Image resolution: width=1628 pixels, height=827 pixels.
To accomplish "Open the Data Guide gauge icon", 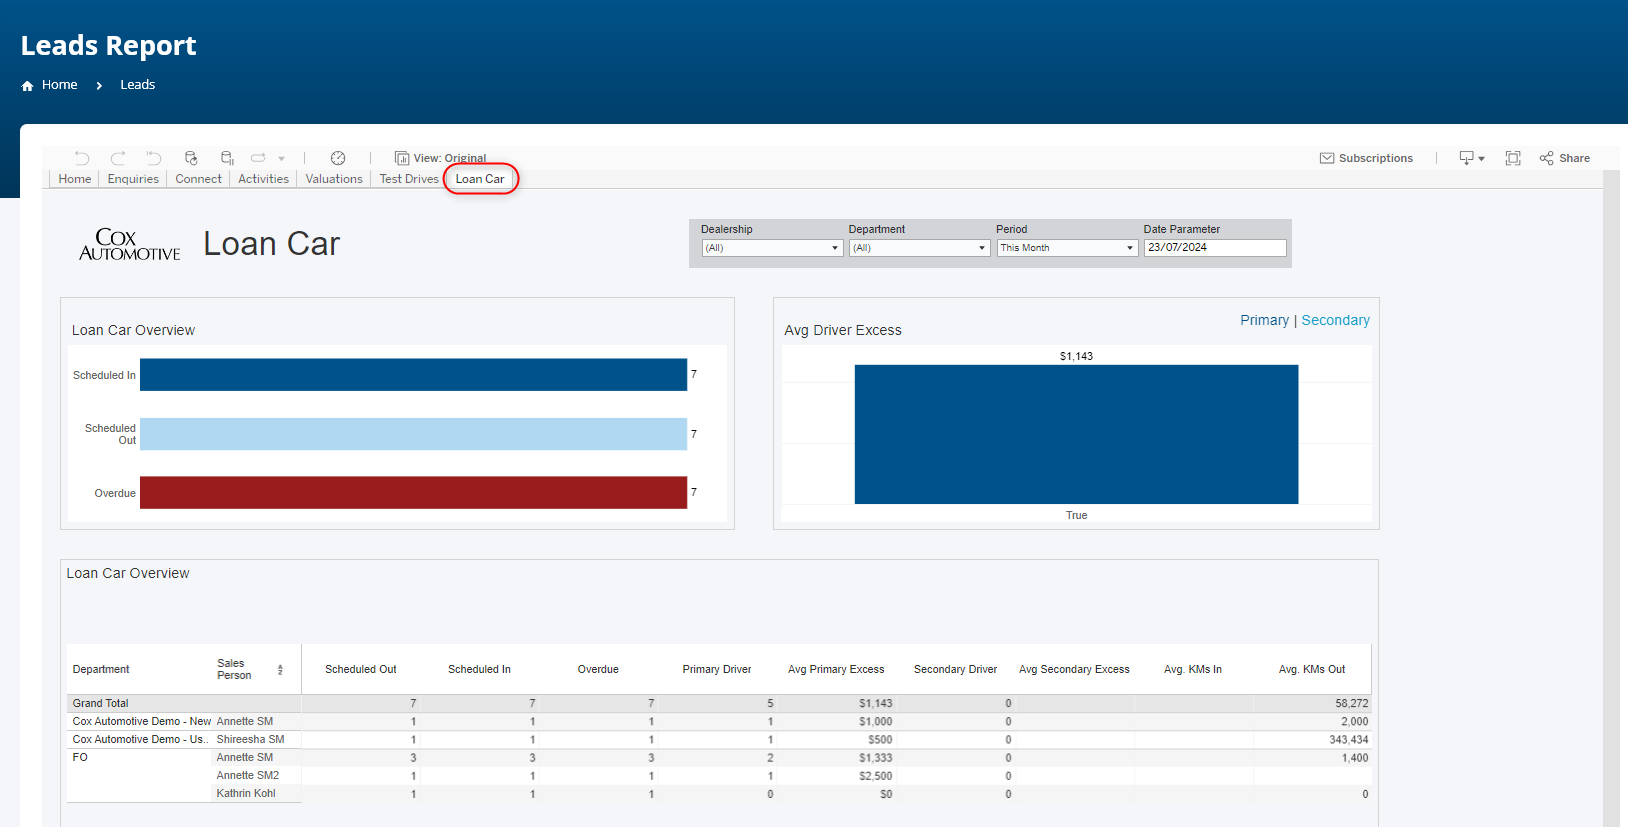I will [338, 158].
